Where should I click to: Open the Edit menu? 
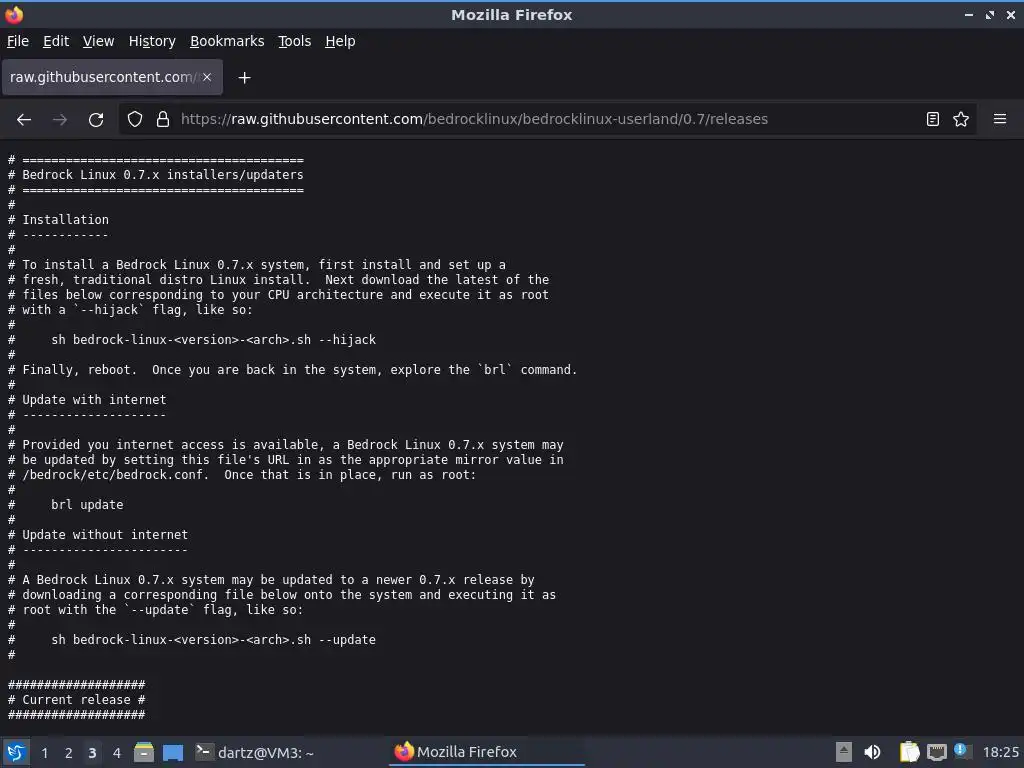[x=56, y=41]
